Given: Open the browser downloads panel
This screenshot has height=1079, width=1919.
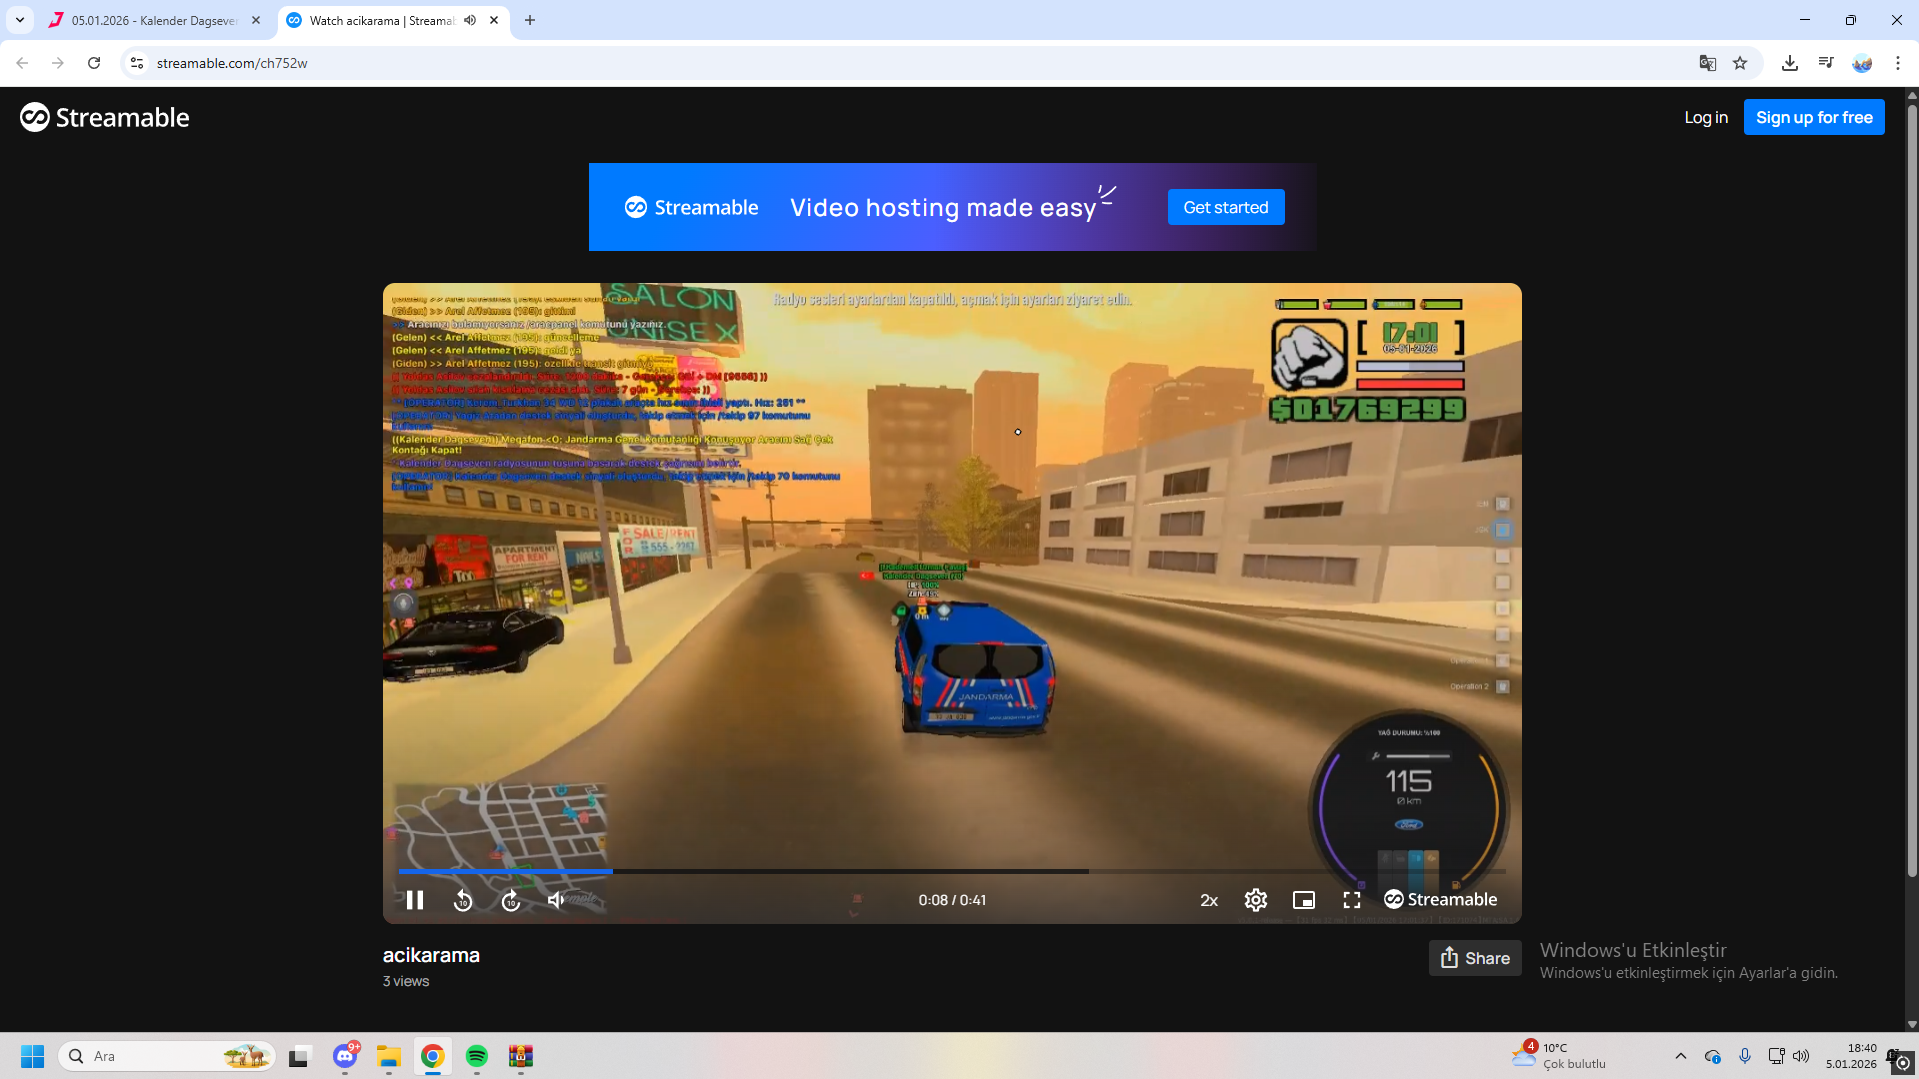Looking at the screenshot, I should (1790, 63).
